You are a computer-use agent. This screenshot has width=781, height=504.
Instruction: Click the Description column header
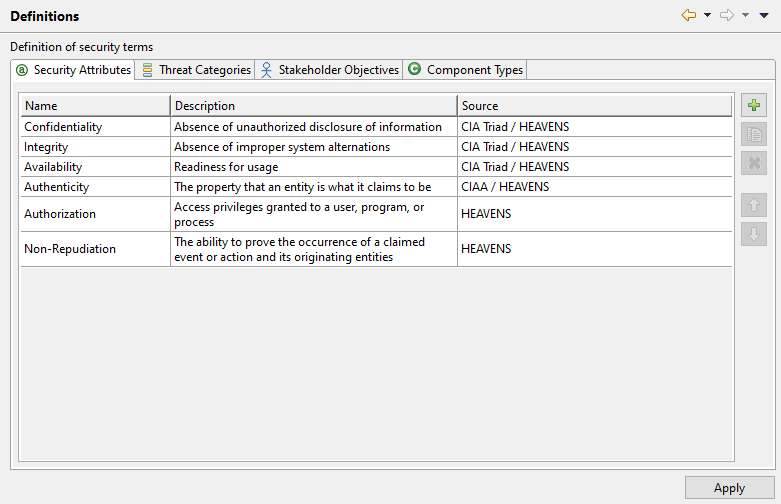click(313, 106)
